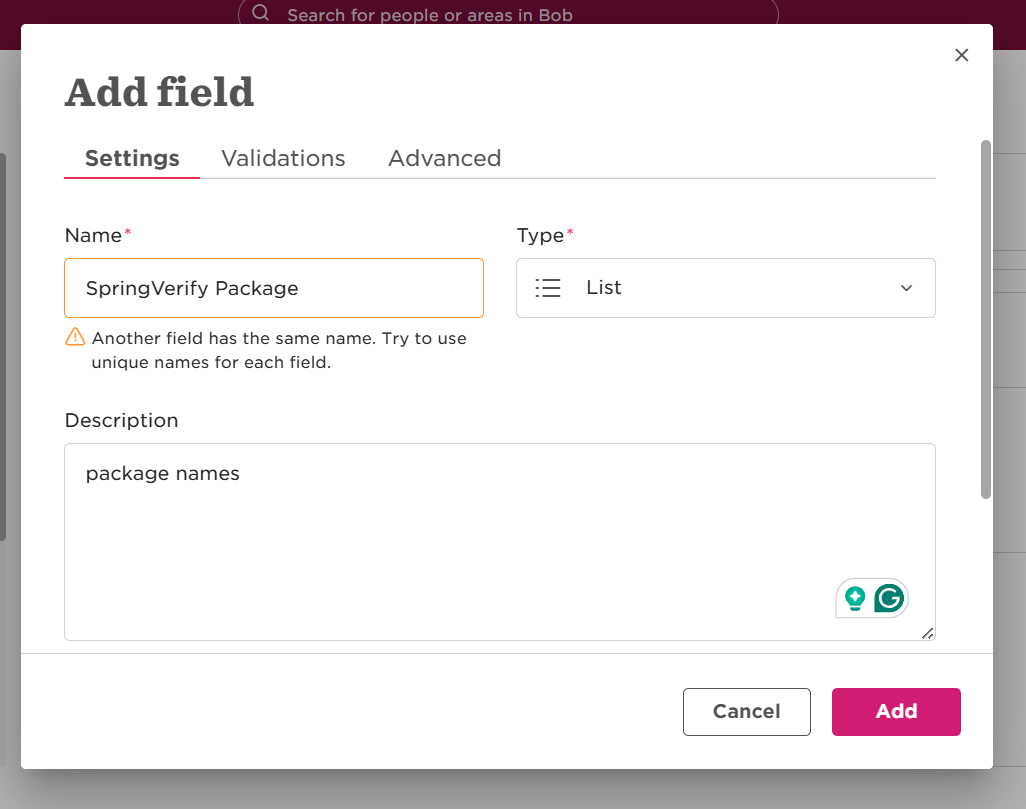Image resolution: width=1026 pixels, height=809 pixels.
Task: Click the magnifier icon in the search bar
Action: 260,12
